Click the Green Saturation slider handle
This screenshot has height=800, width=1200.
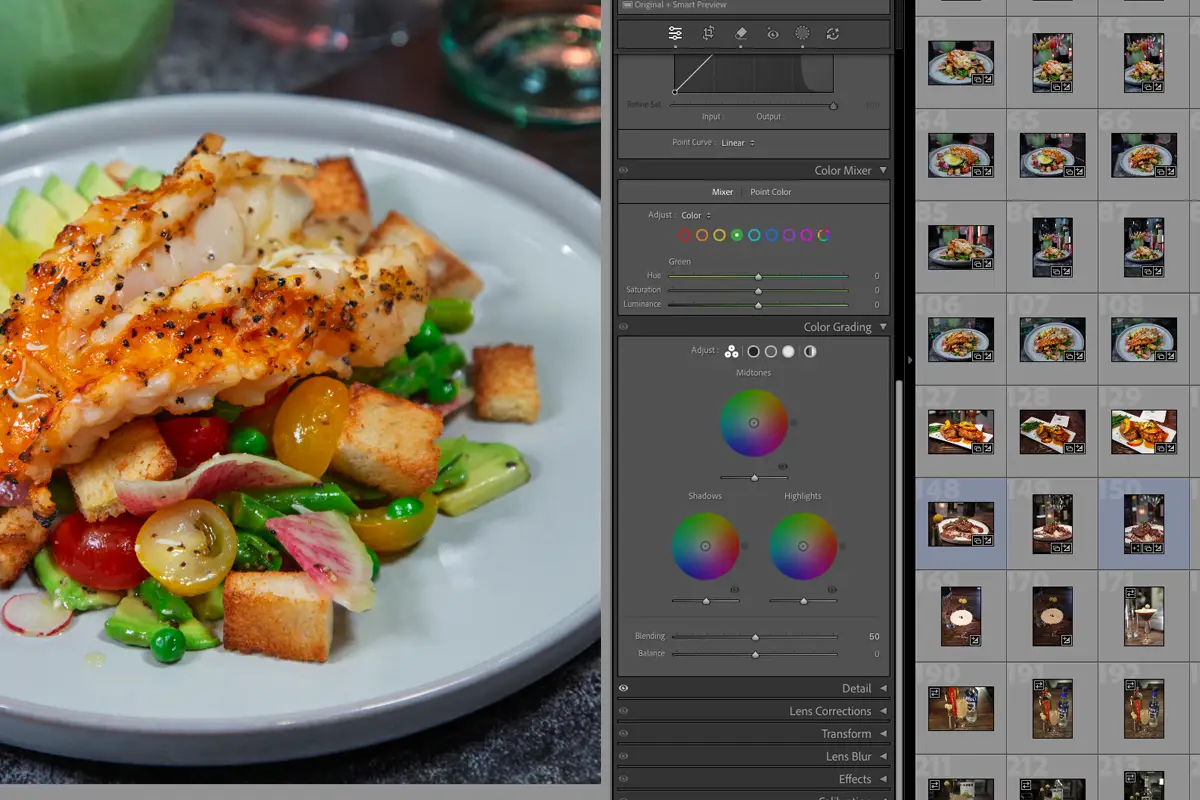[x=758, y=290]
